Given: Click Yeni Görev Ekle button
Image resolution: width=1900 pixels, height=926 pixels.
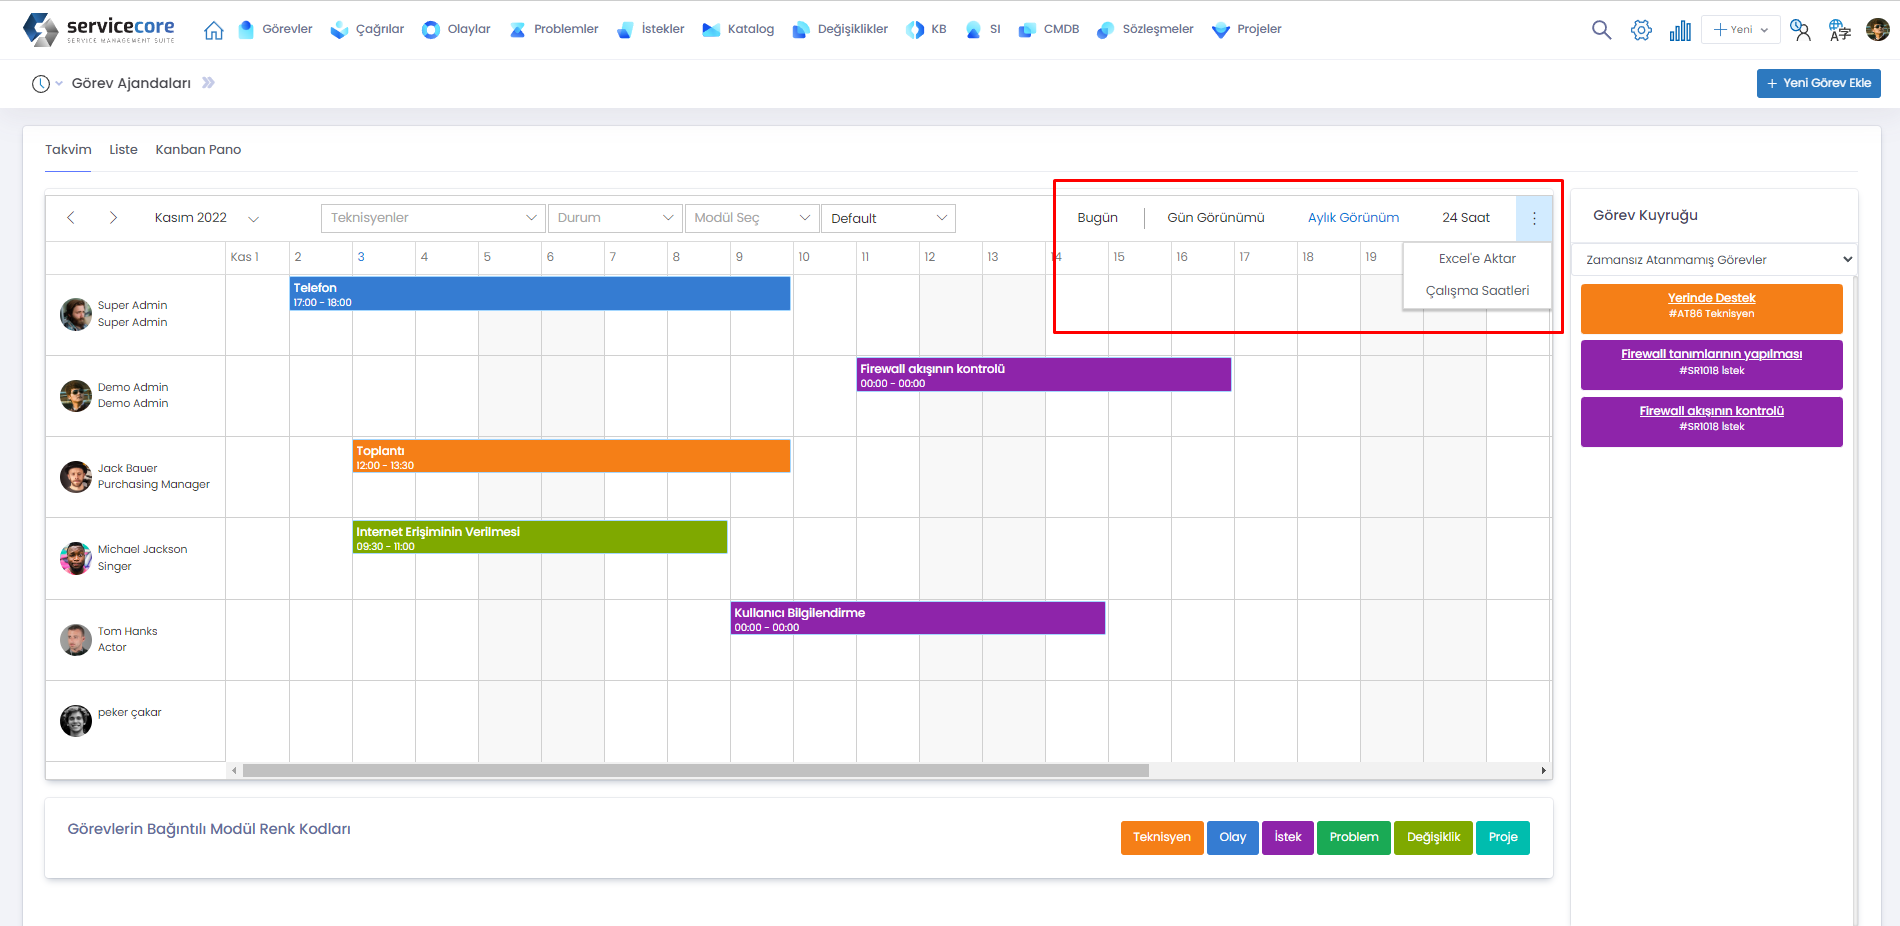Looking at the screenshot, I should [1818, 83].
